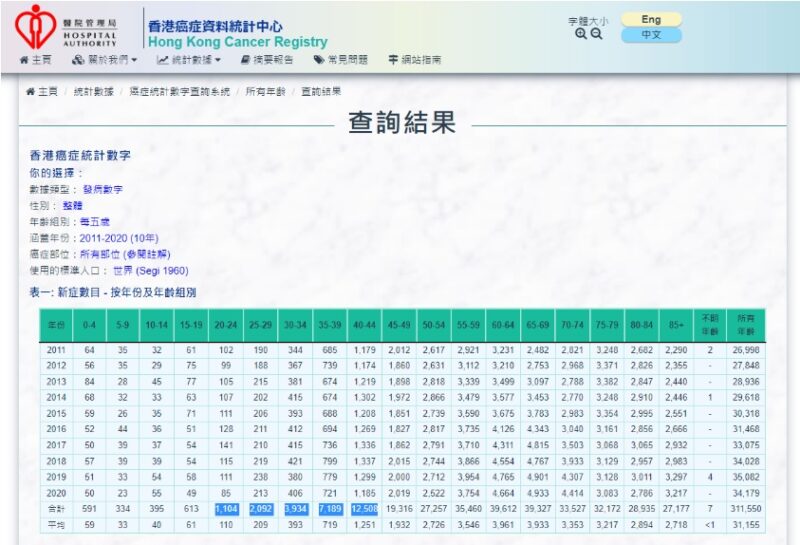Click the Hong Kong Cancer Registry title
Image resolution: width=800 pixels, height=545 pixels.
(x=237, y=42)
